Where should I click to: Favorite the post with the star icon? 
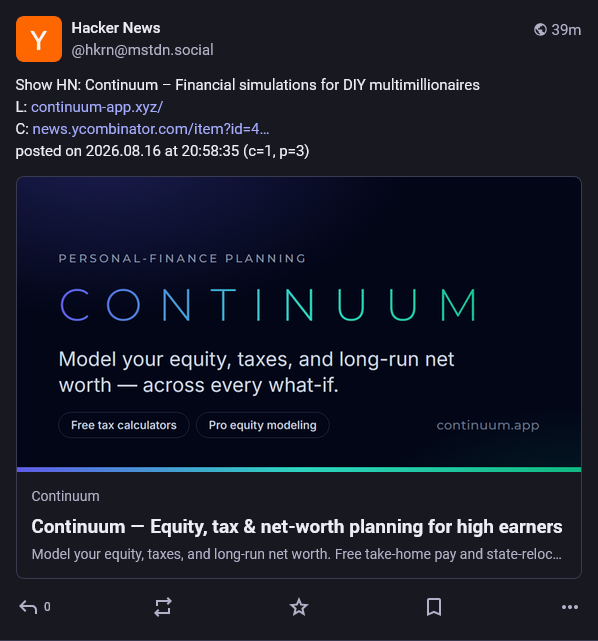tap(299, 607)
